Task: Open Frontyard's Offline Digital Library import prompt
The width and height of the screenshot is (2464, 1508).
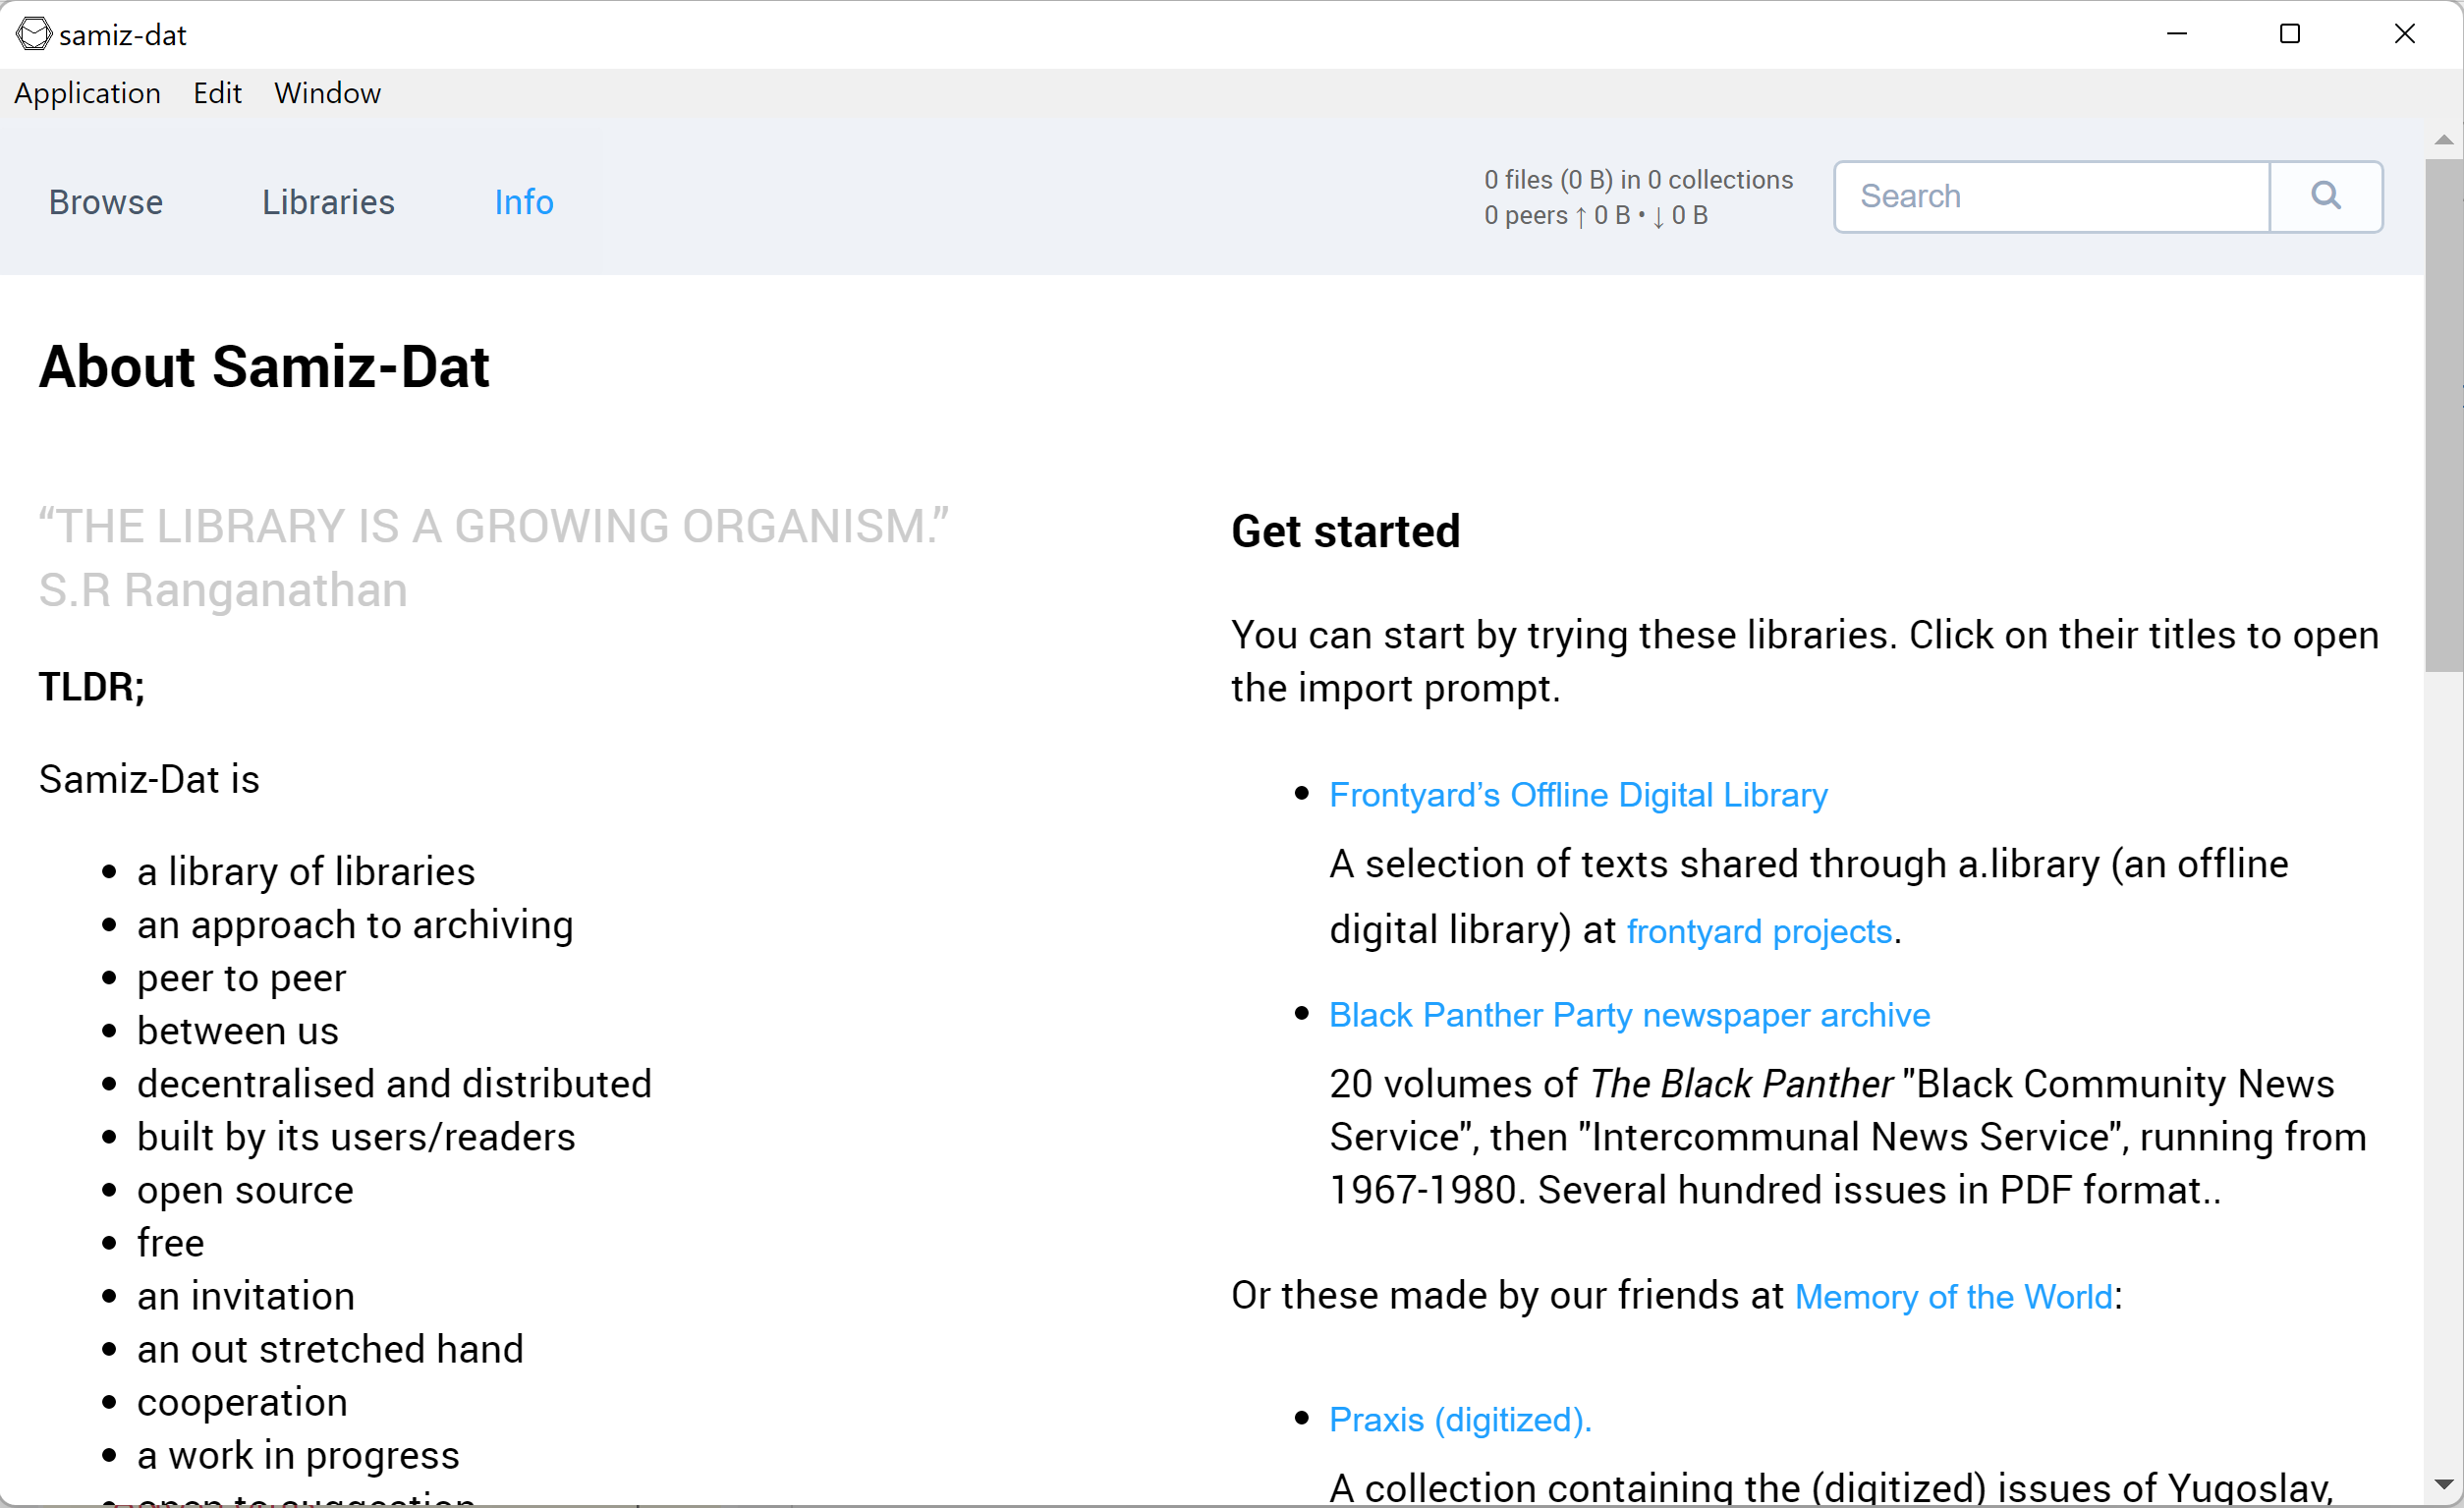Action: [x=1578, y=795]
